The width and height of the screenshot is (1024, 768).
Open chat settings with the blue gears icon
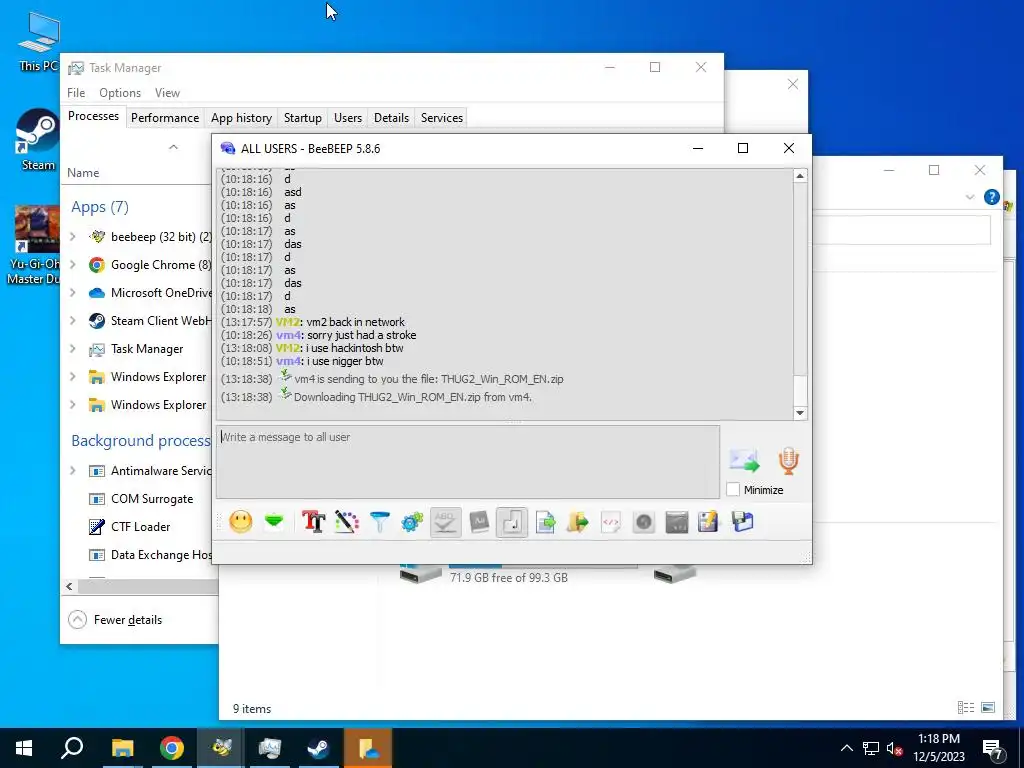pyautogui.click(x=412, y=522)
